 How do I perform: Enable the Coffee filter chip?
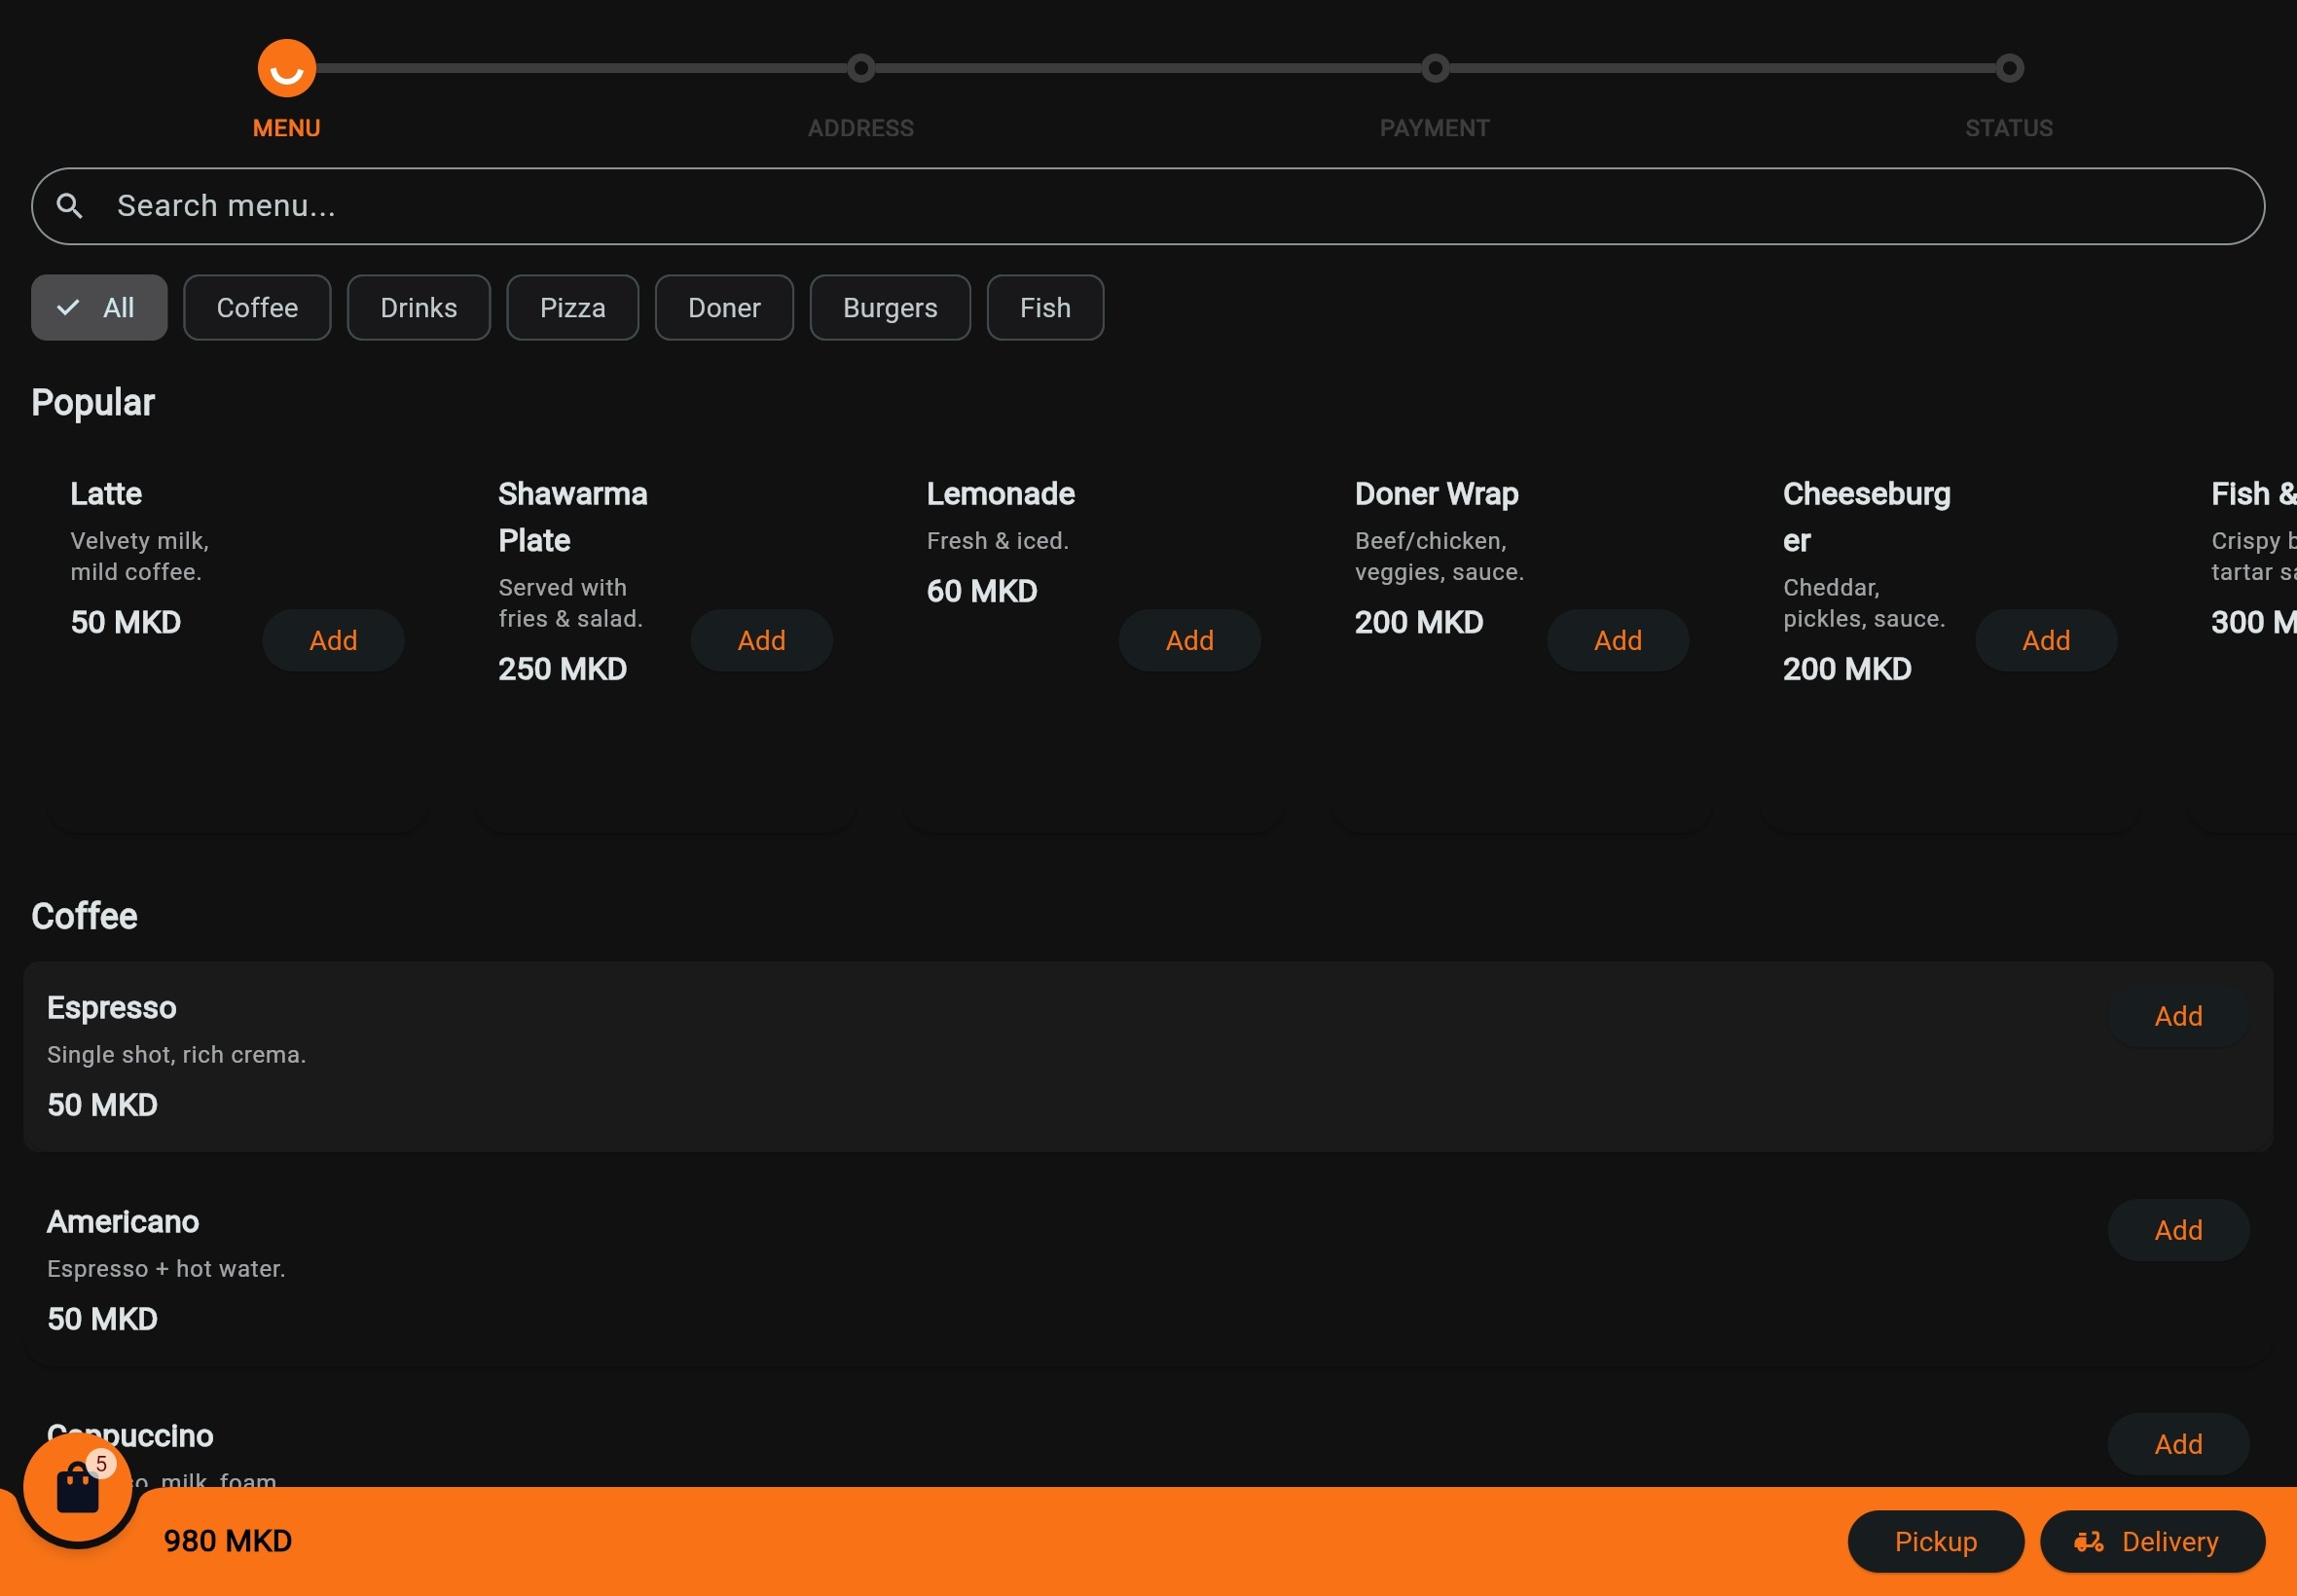coord(257,308)
